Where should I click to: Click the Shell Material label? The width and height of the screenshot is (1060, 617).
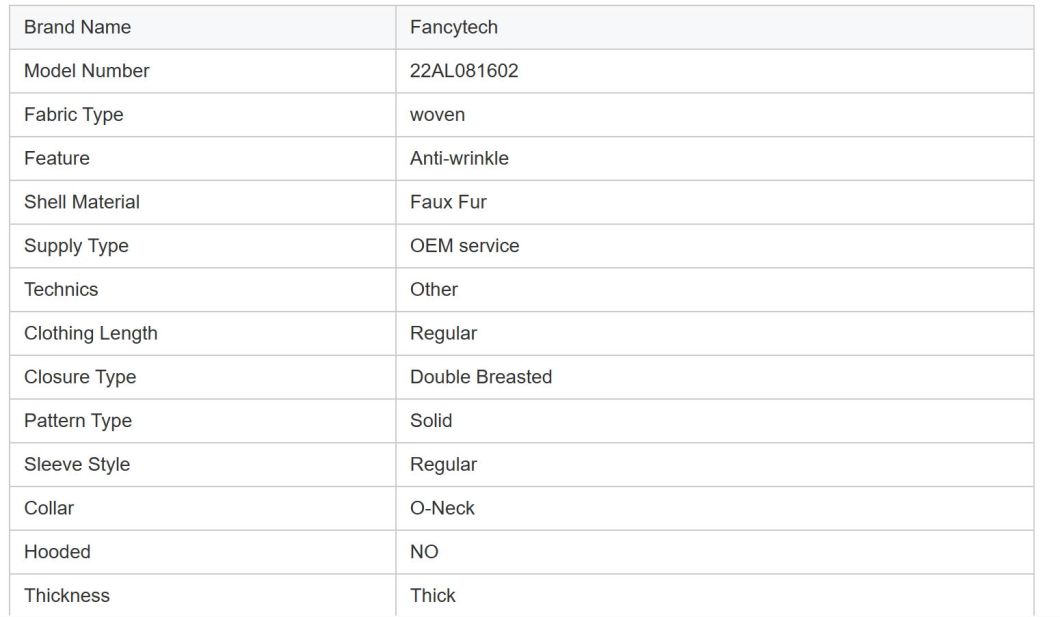82,202
